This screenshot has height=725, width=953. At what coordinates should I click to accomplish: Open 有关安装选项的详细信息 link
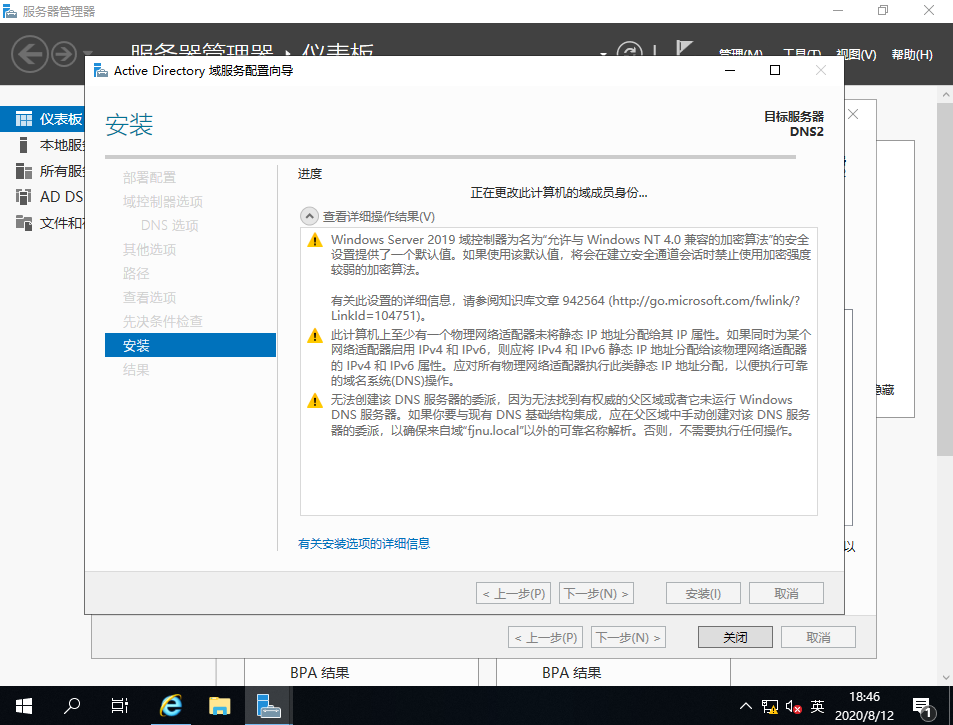(364, 543)
